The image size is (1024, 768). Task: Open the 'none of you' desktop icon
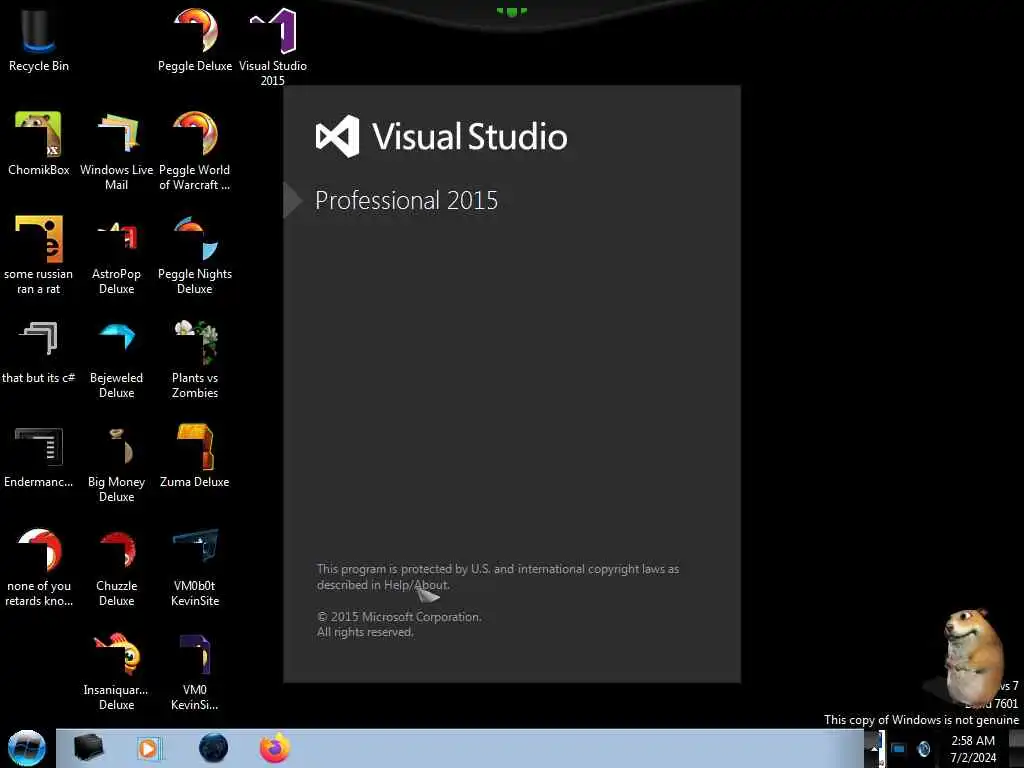point(39,567)
